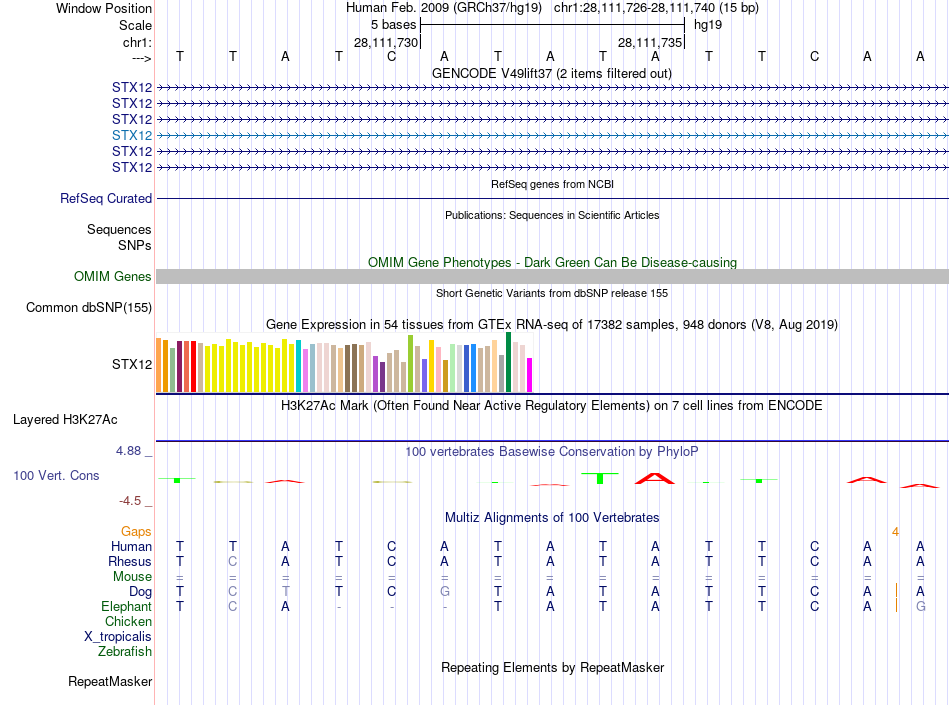
Task: Select the Zebrafish species label
Action: [x=125, y=651]
